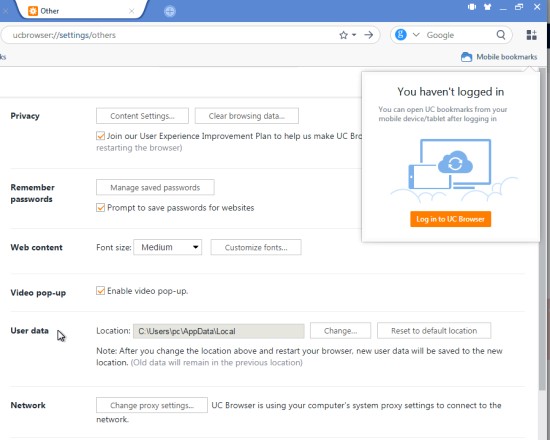
Task: Click the 'Video pop-up' section label
Action: 38,293
